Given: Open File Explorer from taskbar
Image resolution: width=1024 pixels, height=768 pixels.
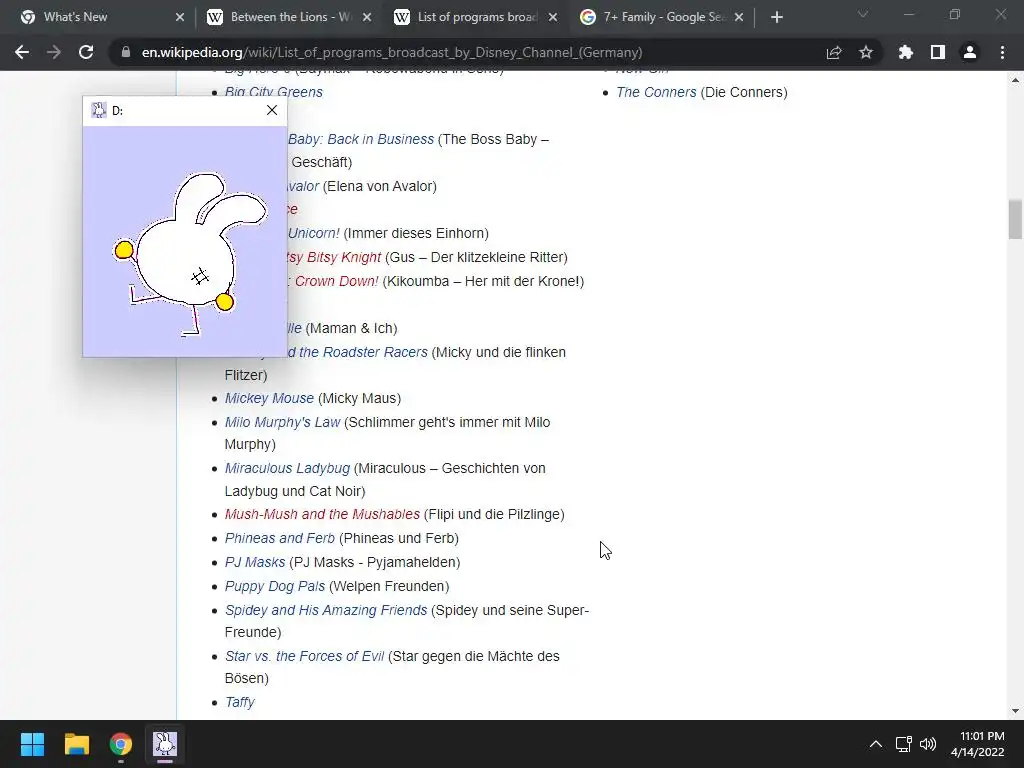Looking at the screenshot, I should tap(76, 744).
